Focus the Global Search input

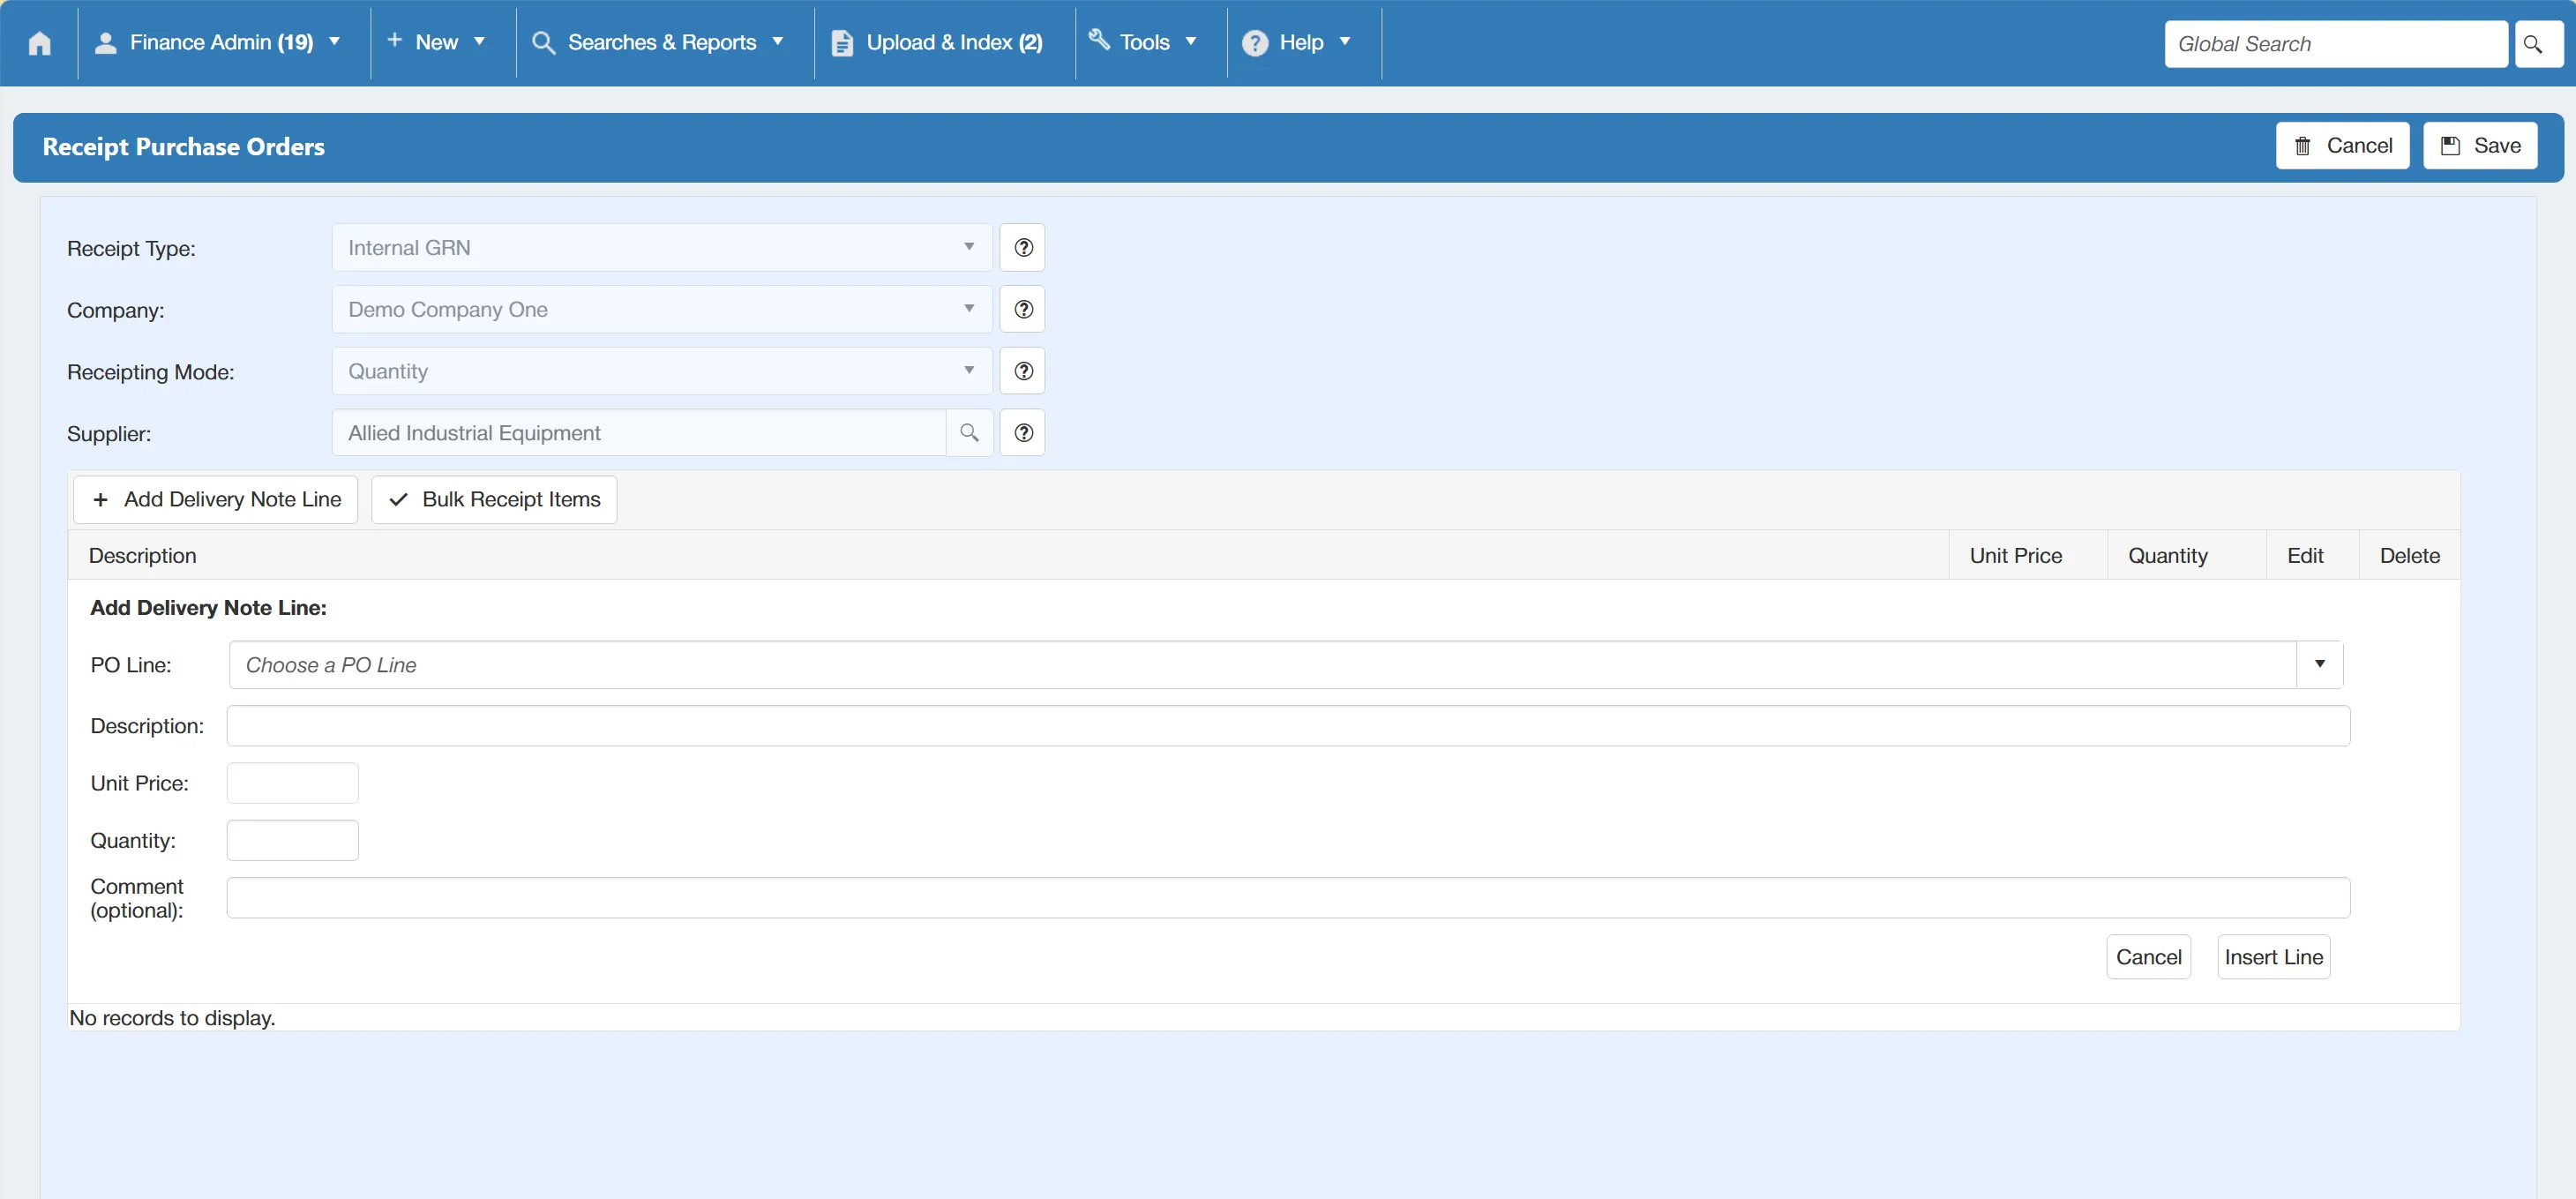[2335, 44]
